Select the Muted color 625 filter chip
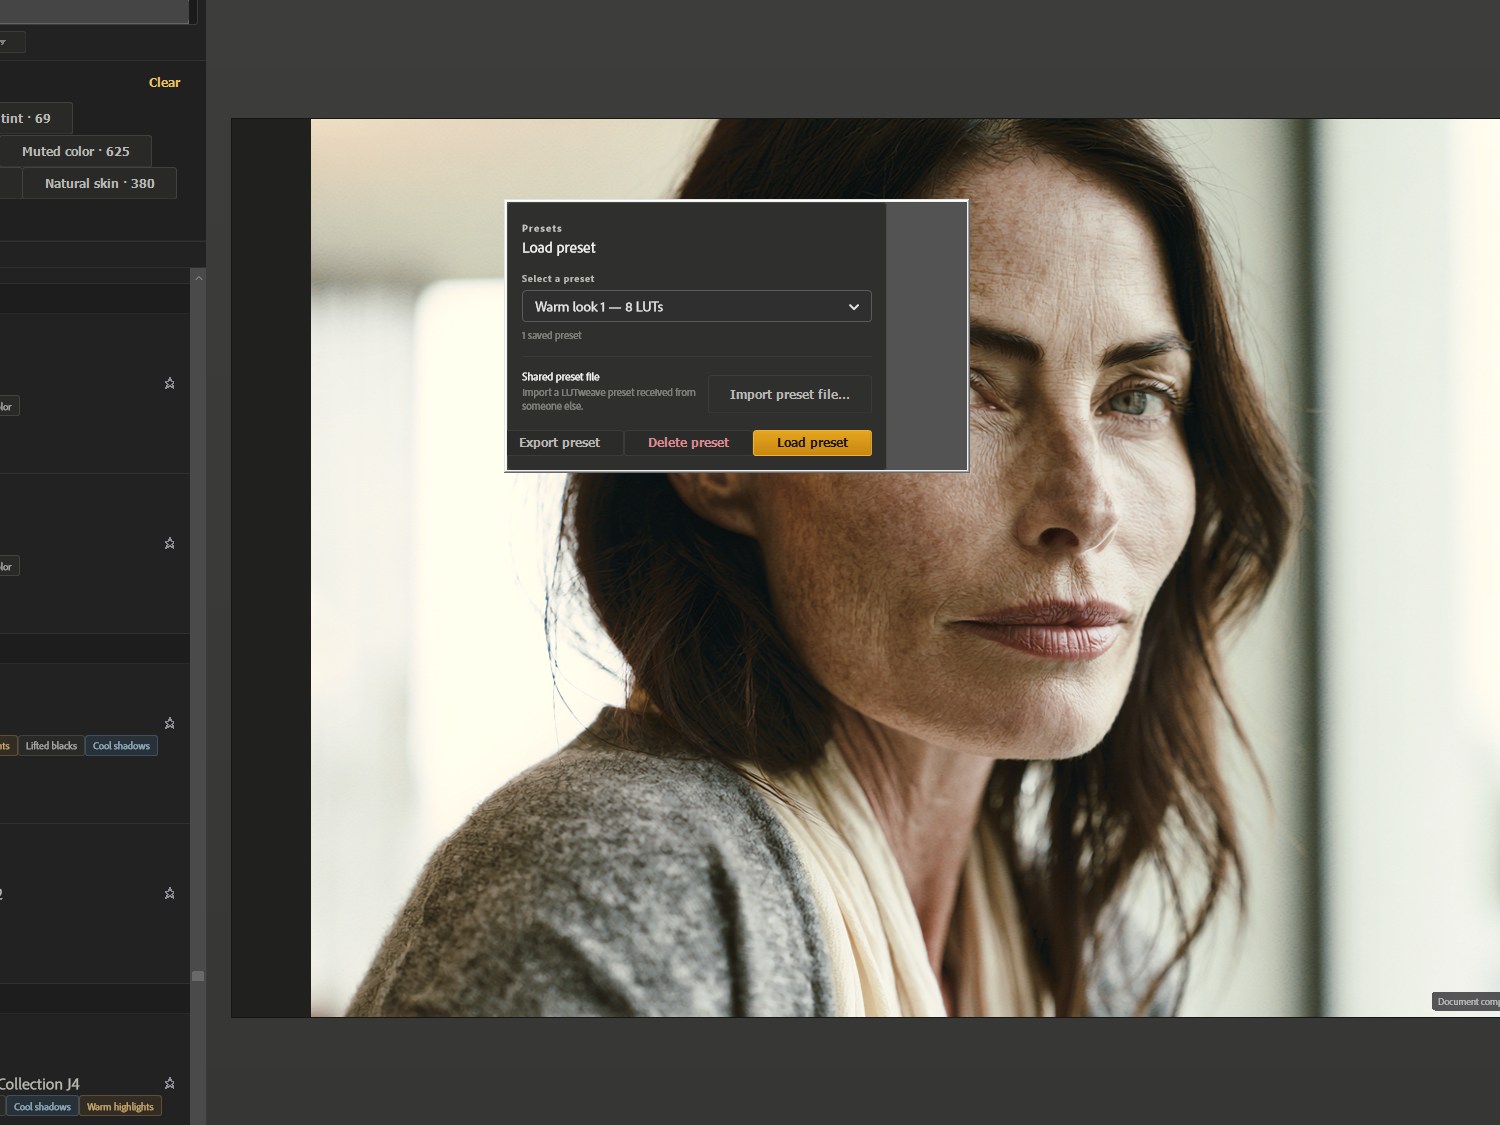Screen dimensions: 1500x1125 75,151
